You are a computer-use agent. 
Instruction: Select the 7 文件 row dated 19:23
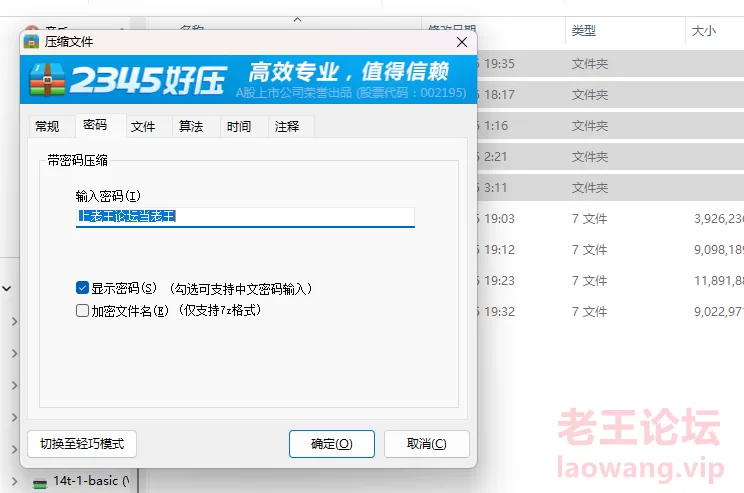click(610, 280)
